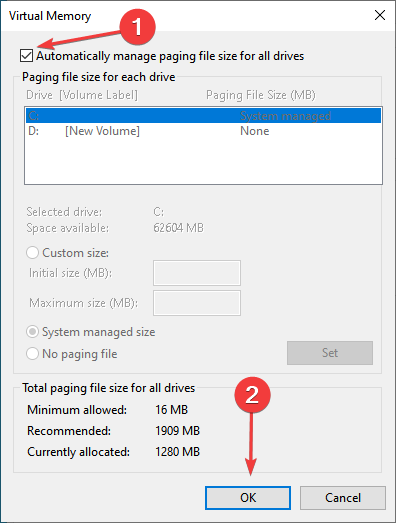Click the Virtual Memory title bar text
396x523 pixels.
(x=50, y=16)
